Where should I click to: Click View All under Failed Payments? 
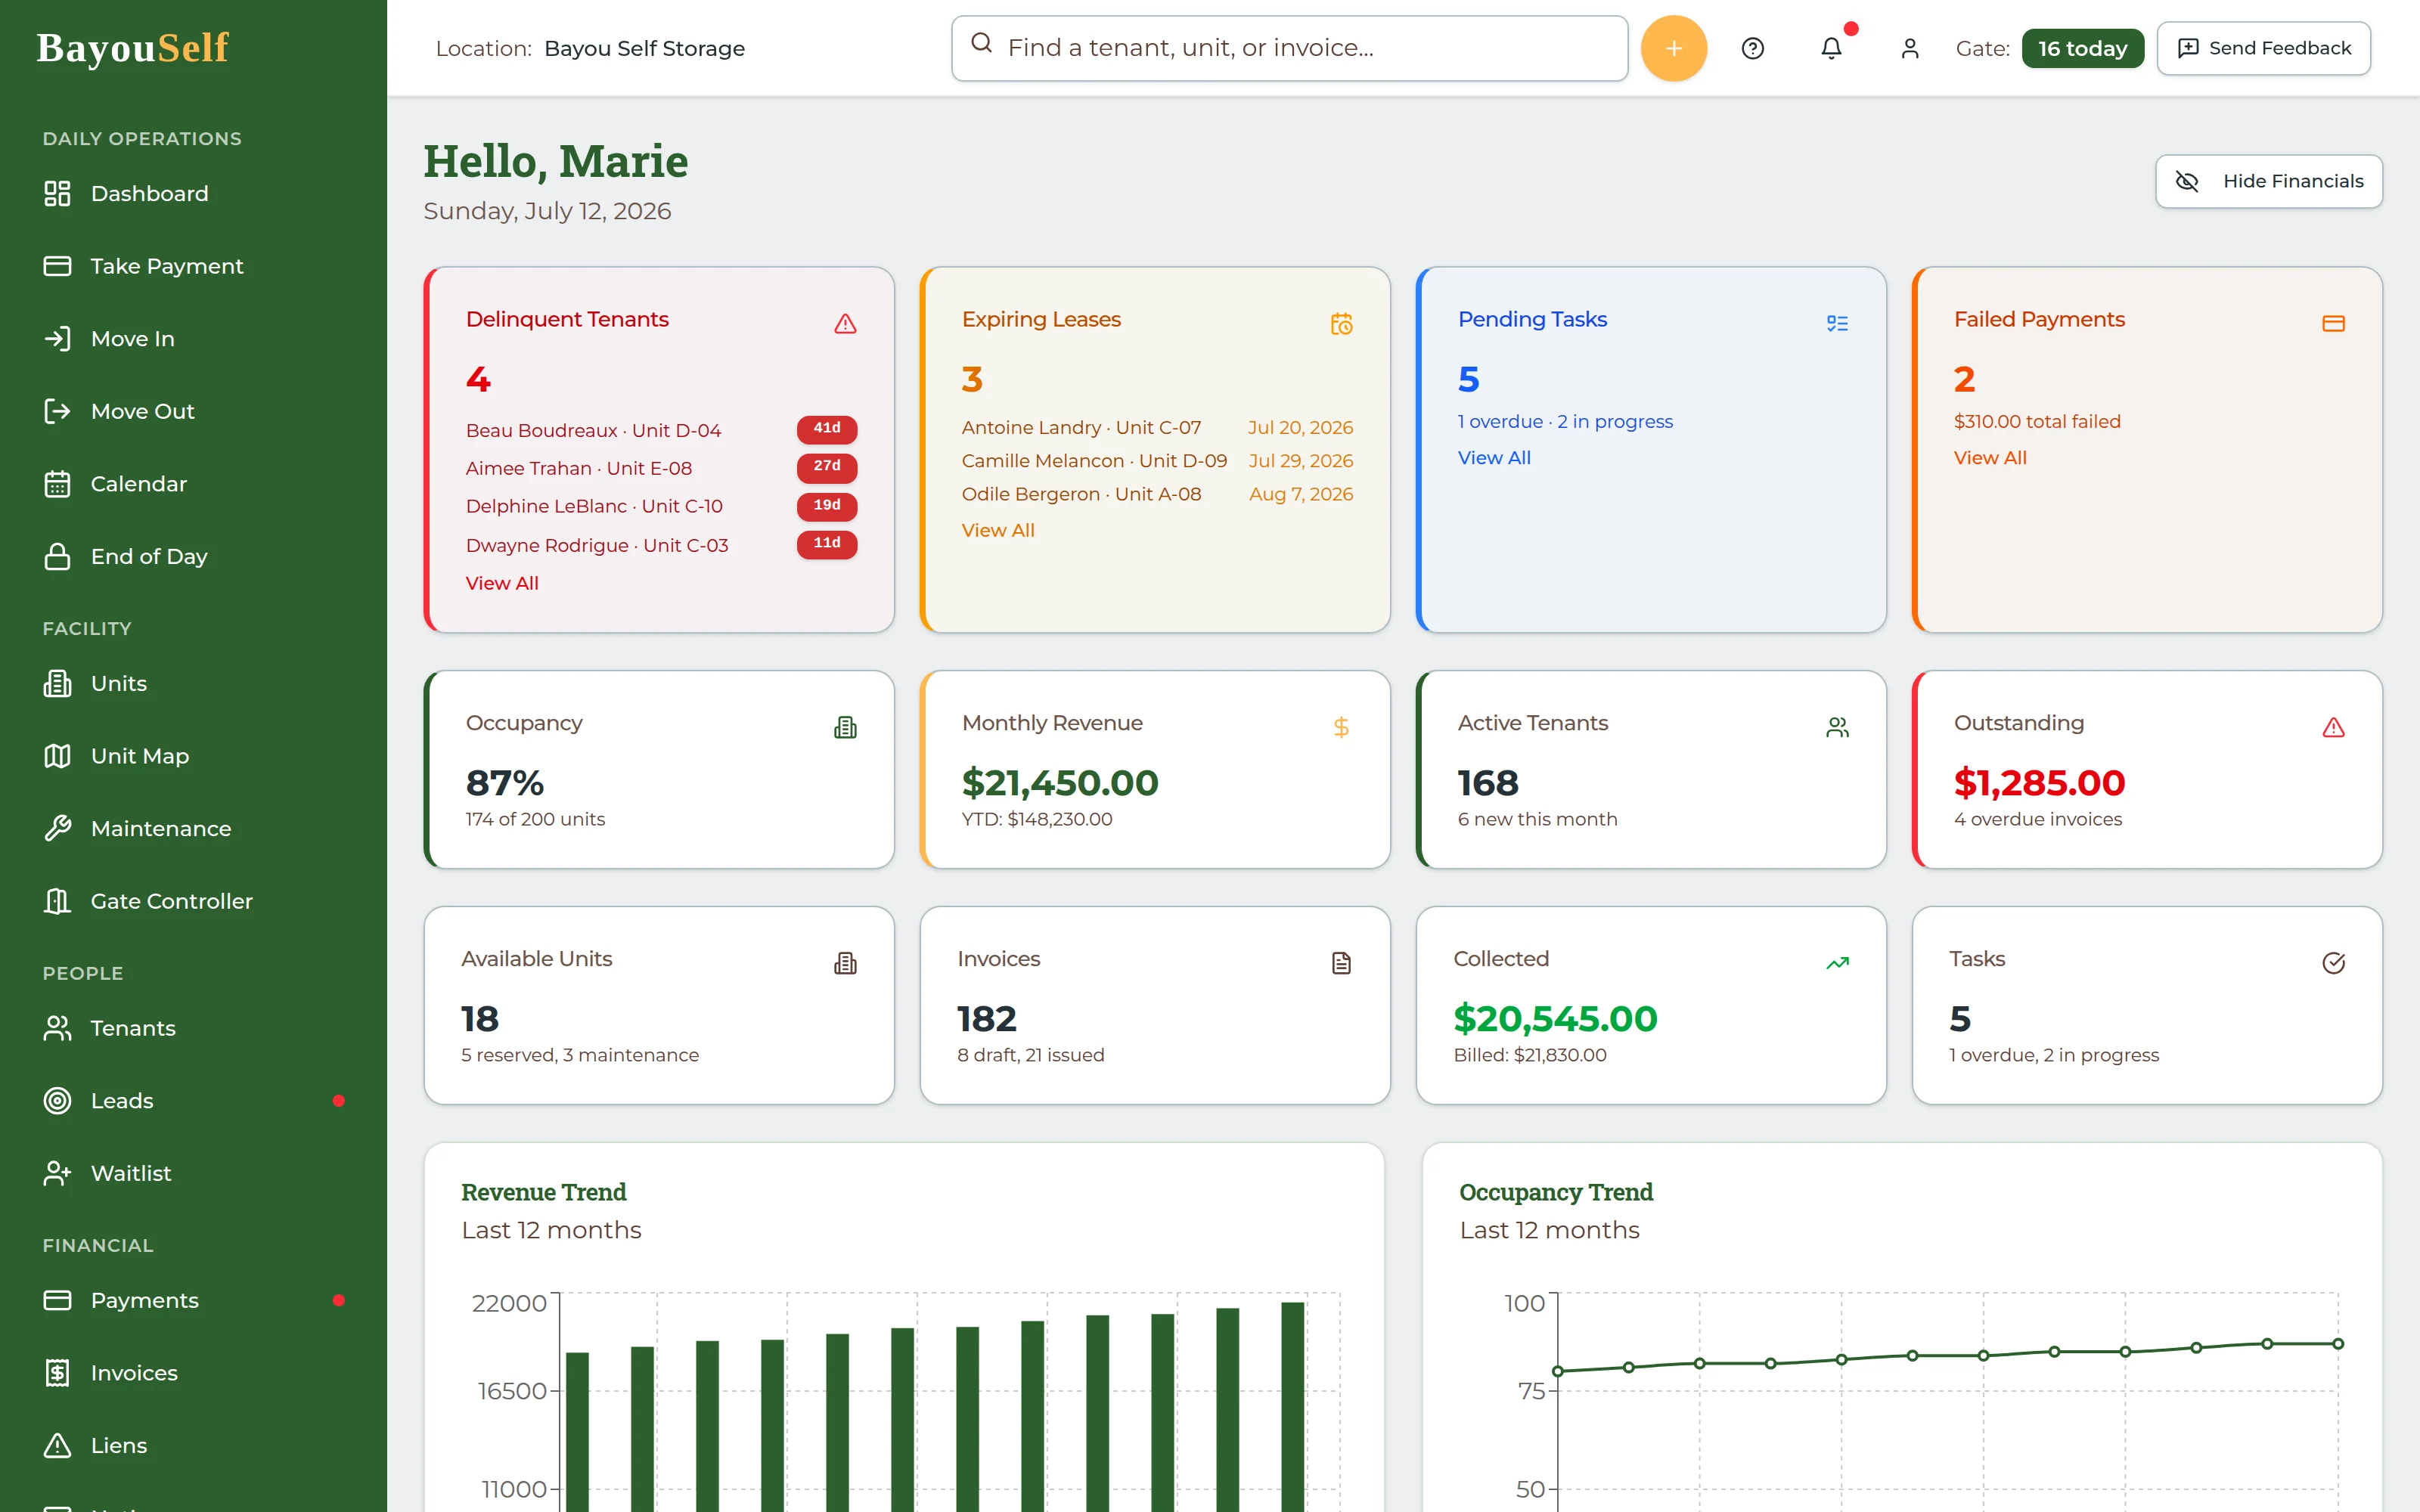[x=1990, y=457]
